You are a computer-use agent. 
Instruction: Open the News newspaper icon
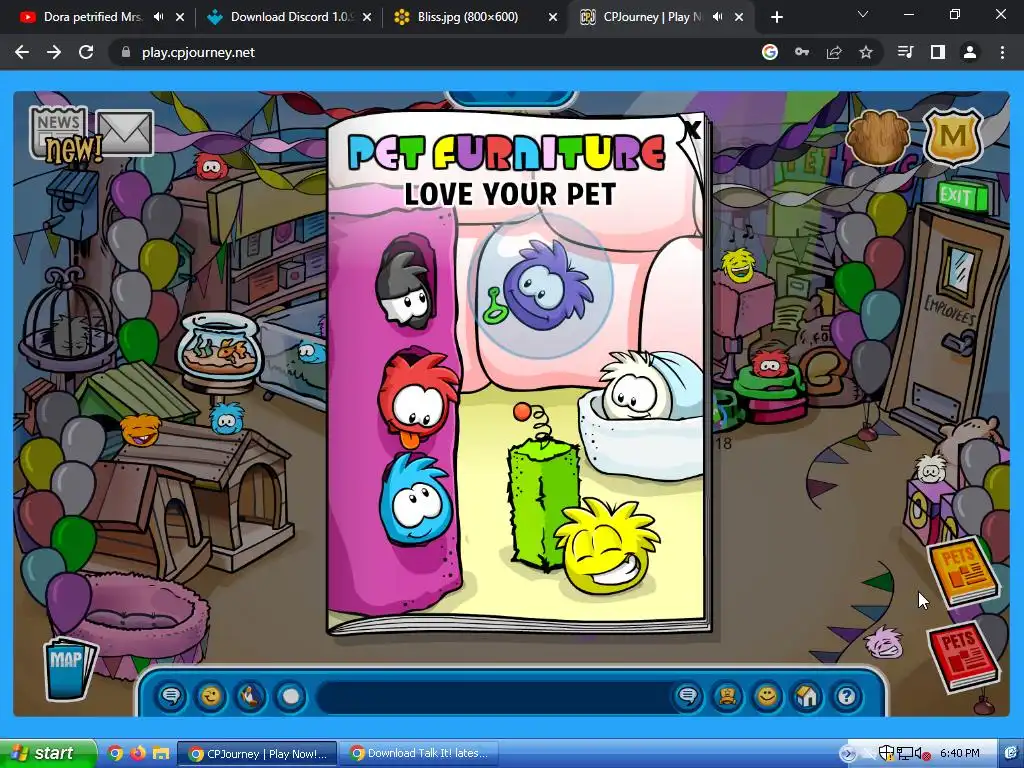pyautogui.click(x=59, y=133)
